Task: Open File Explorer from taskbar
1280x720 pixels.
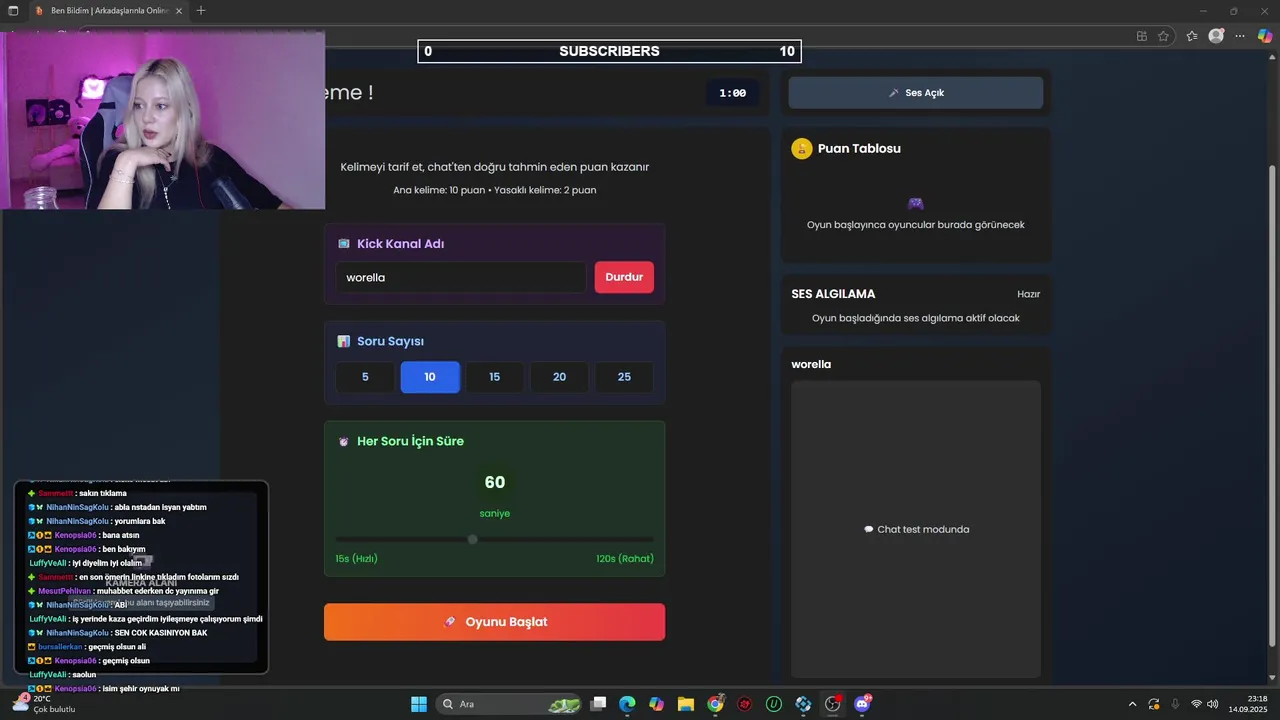Action: [x=686, y=704]
